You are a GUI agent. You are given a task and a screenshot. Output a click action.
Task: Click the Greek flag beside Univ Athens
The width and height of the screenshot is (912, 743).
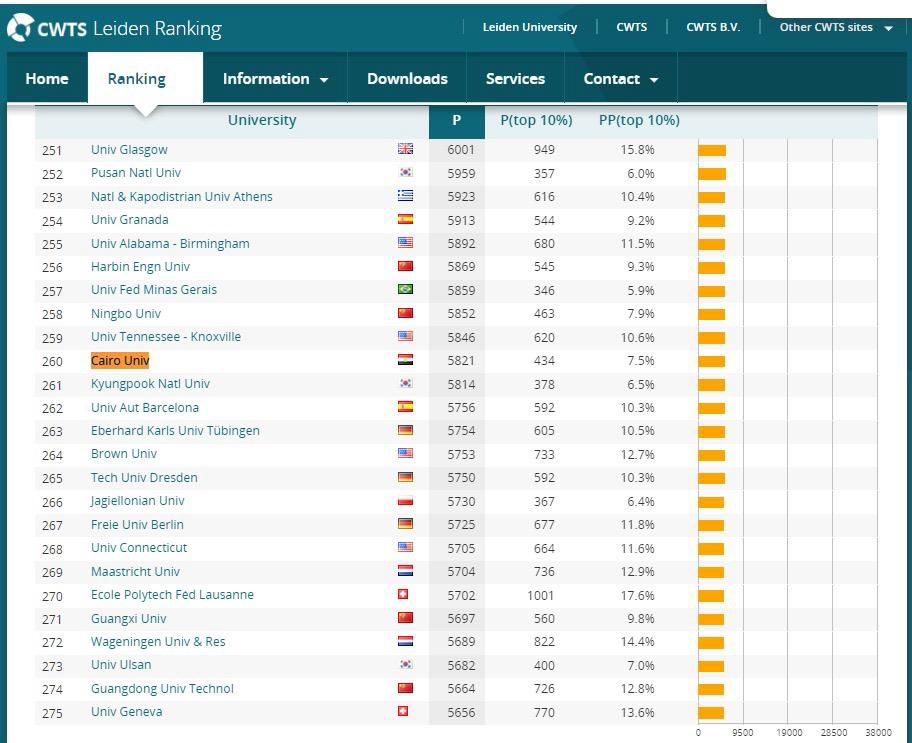tap(405, 196)
